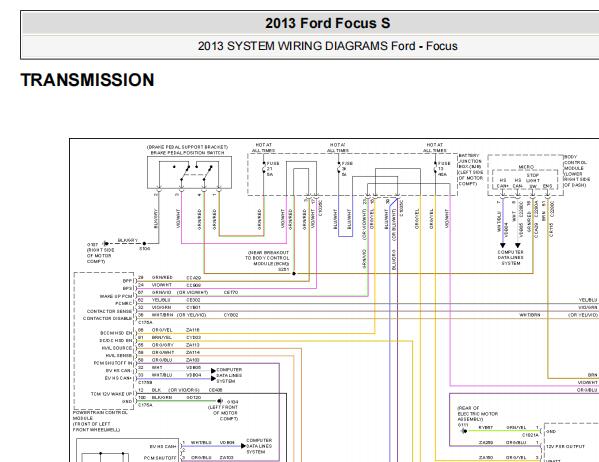The width and height of the screenshot is (599, 462).
Task: Click the 'HVIL SOURCE' pin label
Action: (x=117, y=348)
